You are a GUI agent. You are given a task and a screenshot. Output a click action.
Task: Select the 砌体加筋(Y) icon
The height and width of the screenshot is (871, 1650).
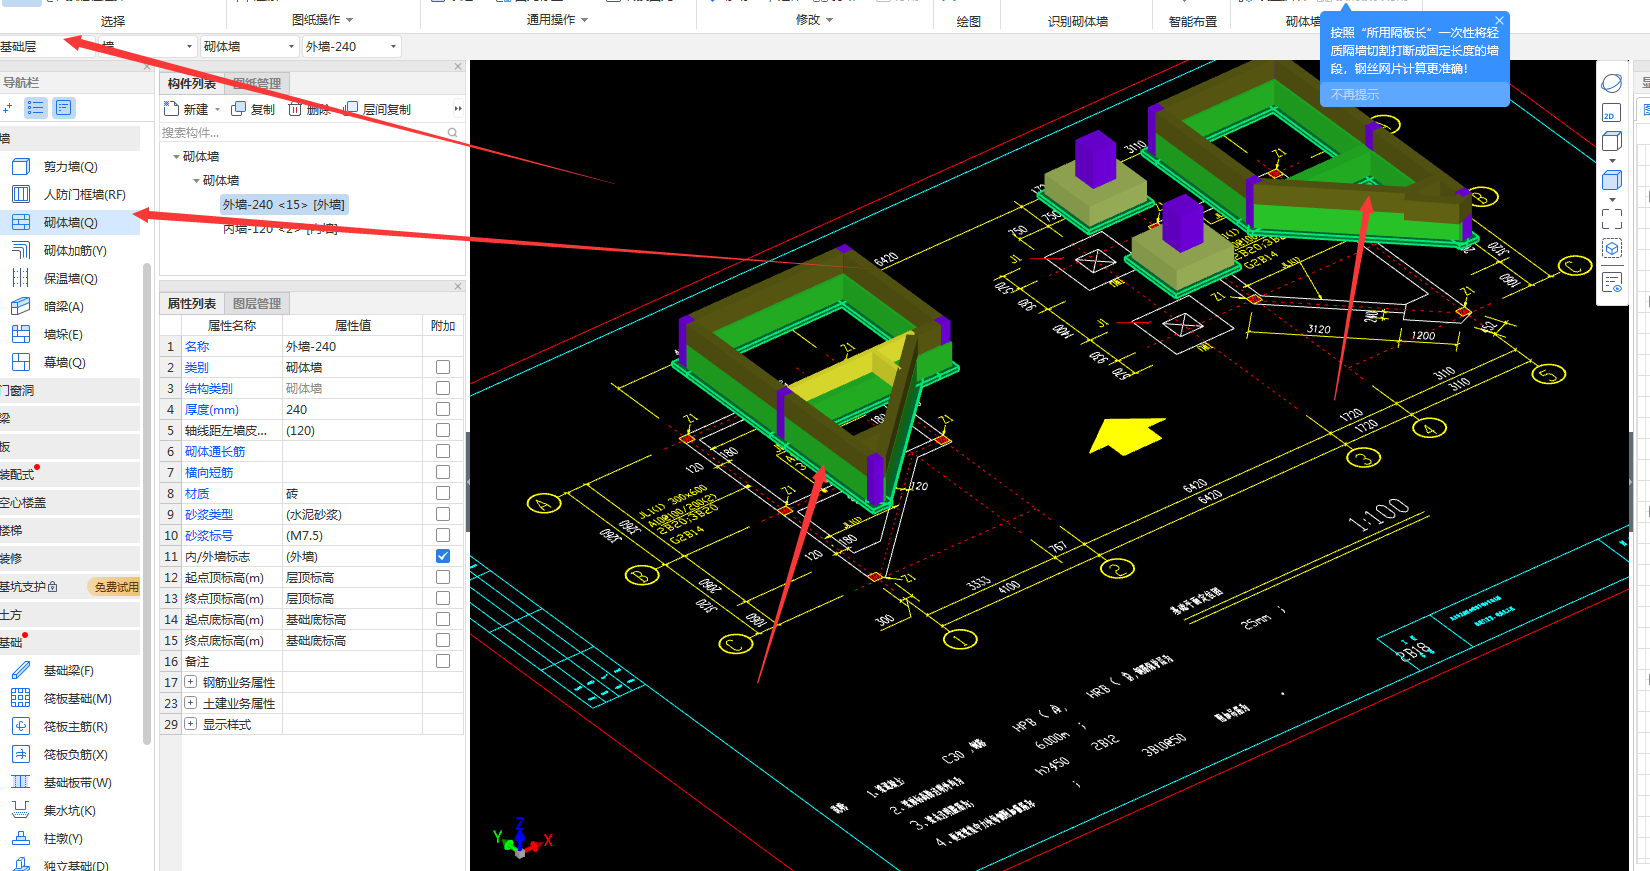coord(21,251)
